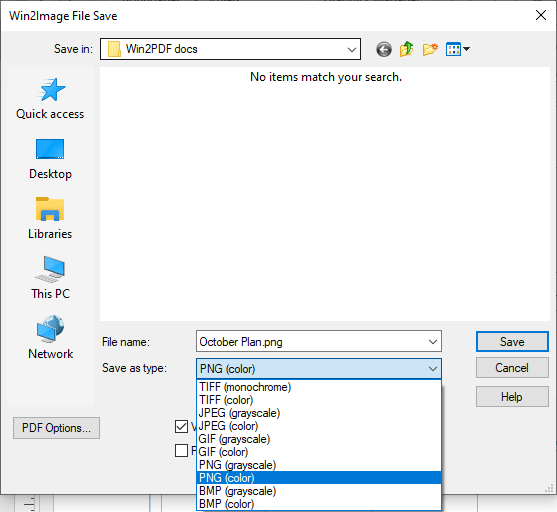Uncheck the checked box beside the type list

click(x=182, y=426)
